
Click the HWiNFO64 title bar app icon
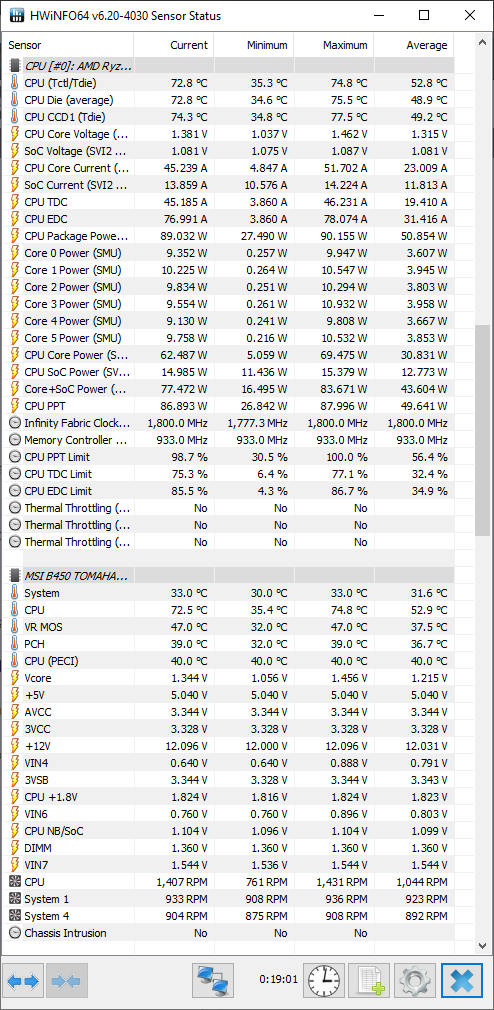pos(16,15)
